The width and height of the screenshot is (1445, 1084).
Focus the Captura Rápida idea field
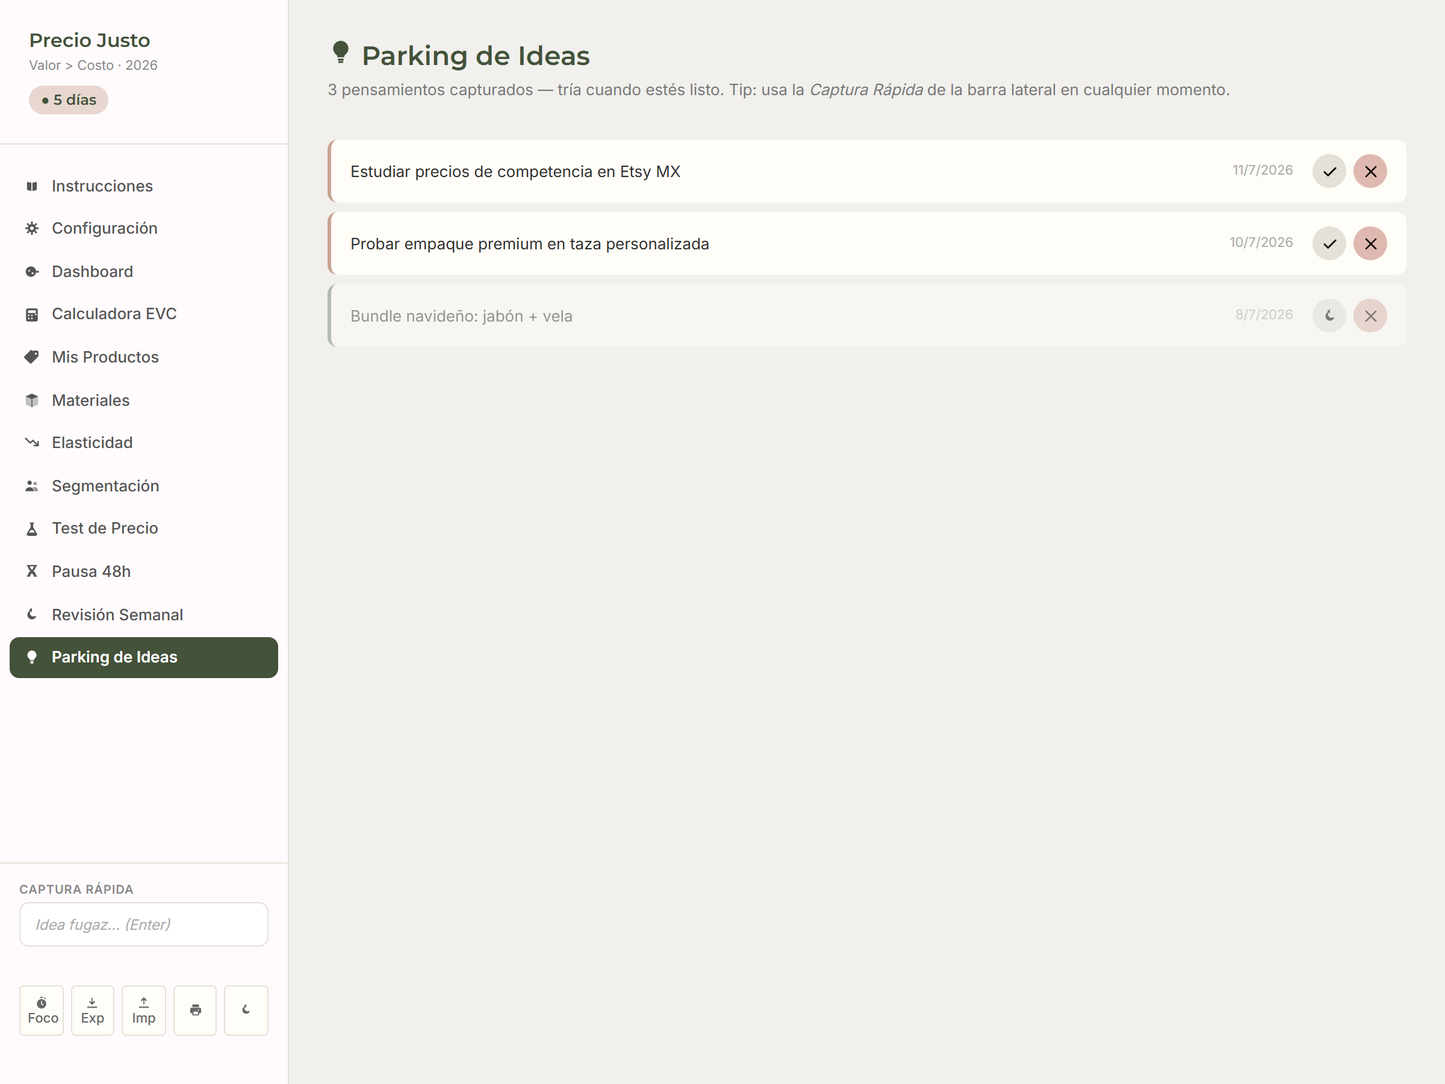(144, 925)
